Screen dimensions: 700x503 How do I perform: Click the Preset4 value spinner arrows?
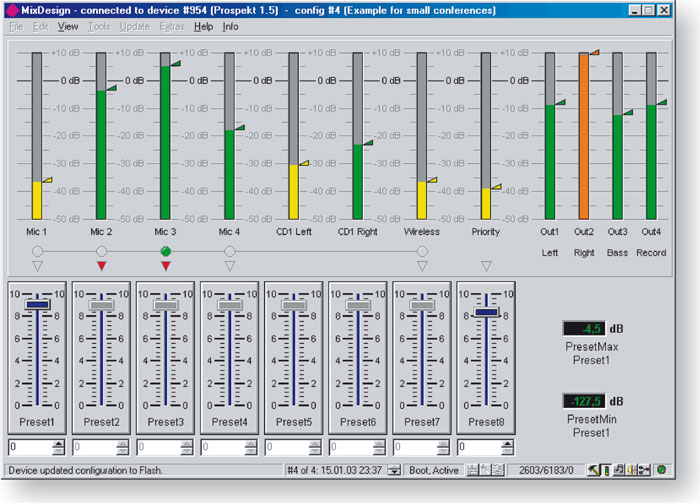pyautogui.click(x=251, y=448)
